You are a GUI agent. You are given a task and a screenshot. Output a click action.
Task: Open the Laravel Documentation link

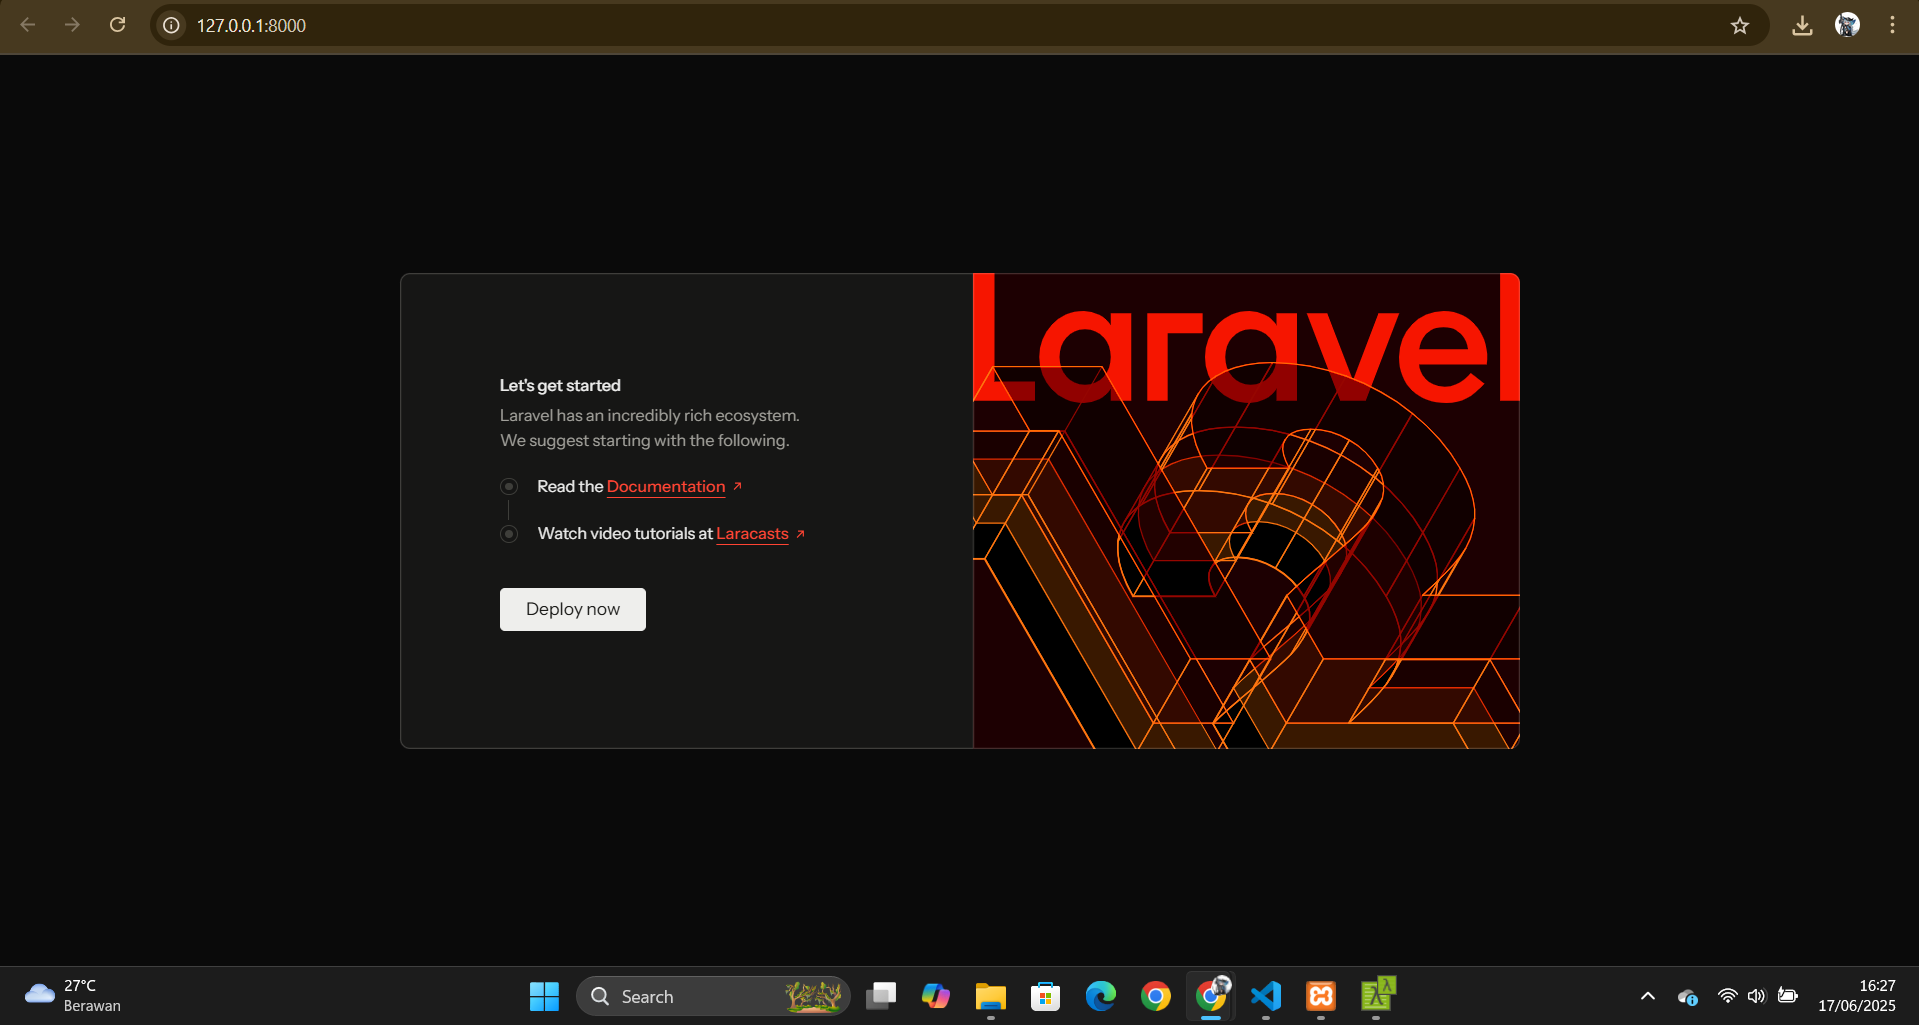(666, 487)
